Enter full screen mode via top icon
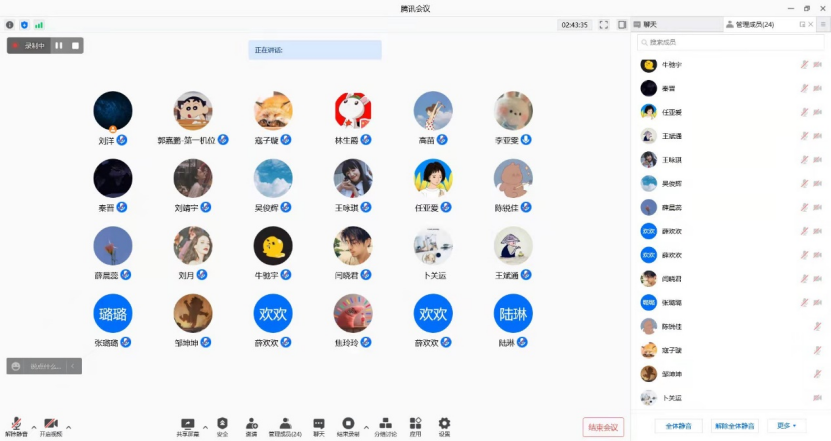This screenshot has height=441, width=831. point(604,24)
